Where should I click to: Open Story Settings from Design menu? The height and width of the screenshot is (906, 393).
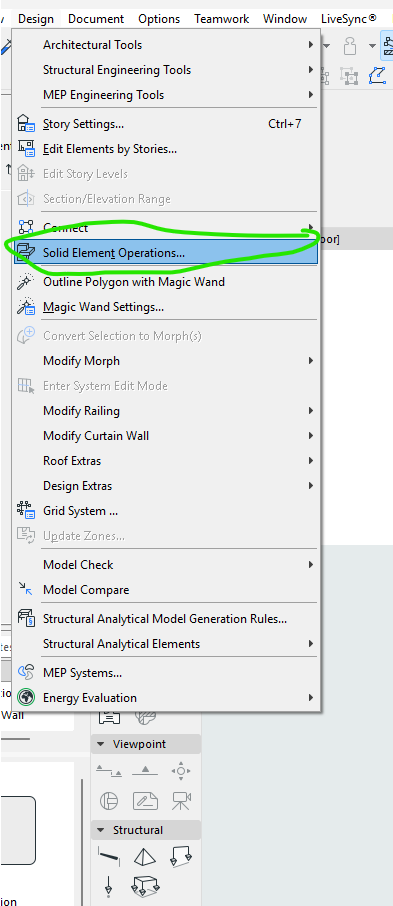pos(166,124)
